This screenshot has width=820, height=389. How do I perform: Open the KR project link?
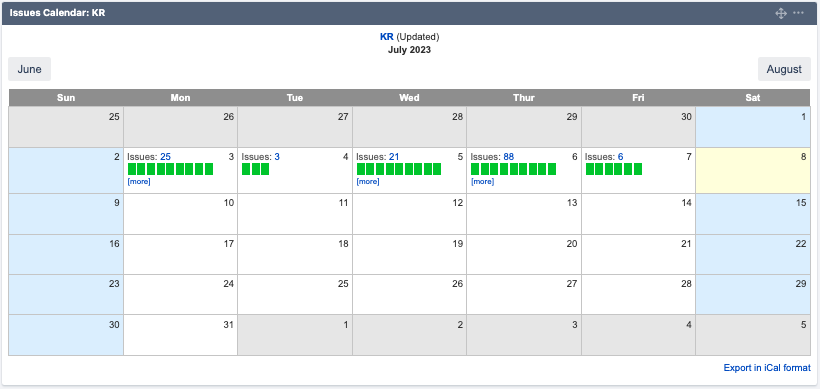[386, 37]
